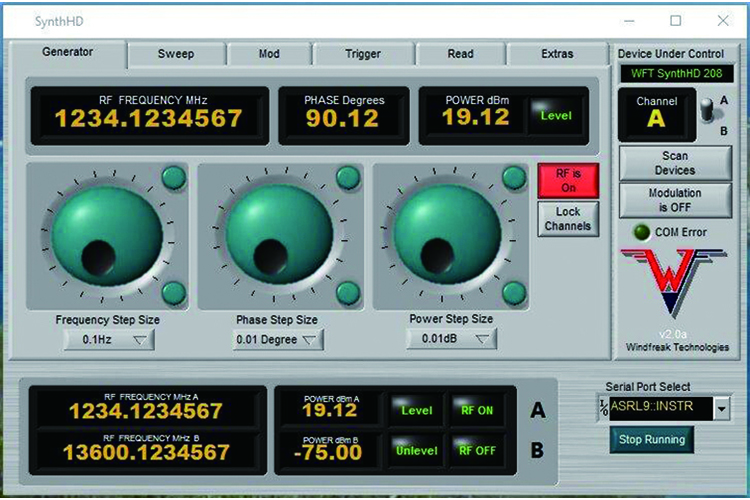Click upper round button of phase knob
The image size is (750, 500).
point(348,178)
